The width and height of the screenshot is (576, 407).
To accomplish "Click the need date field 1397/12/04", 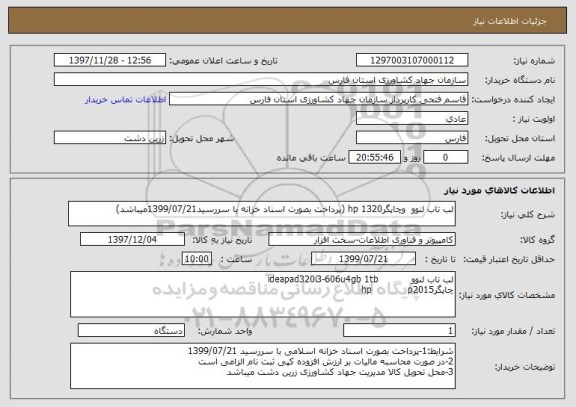I will tap(132, 239).
